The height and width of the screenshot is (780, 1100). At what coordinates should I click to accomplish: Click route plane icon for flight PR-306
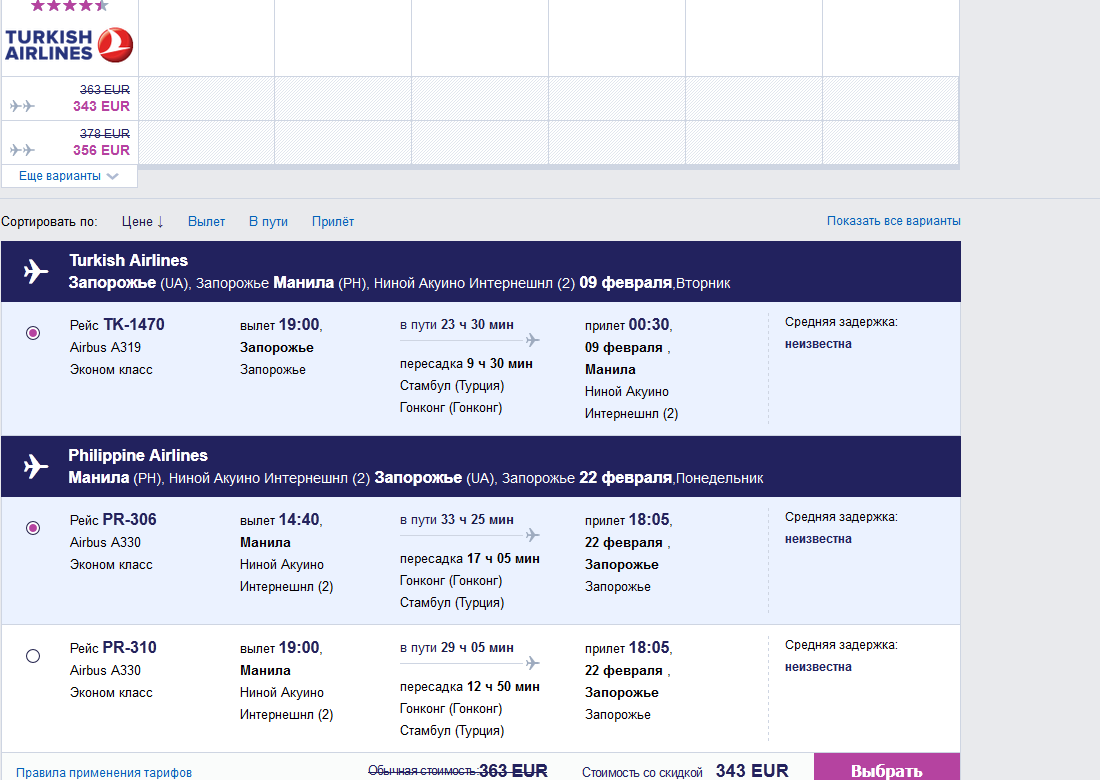(531, 535)
